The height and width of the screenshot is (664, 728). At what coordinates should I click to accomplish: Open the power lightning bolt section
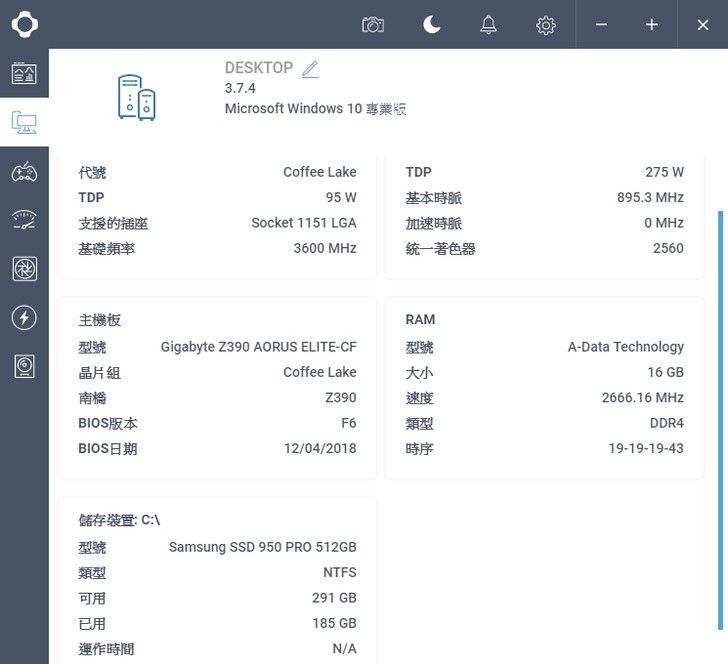click(24, 318)
